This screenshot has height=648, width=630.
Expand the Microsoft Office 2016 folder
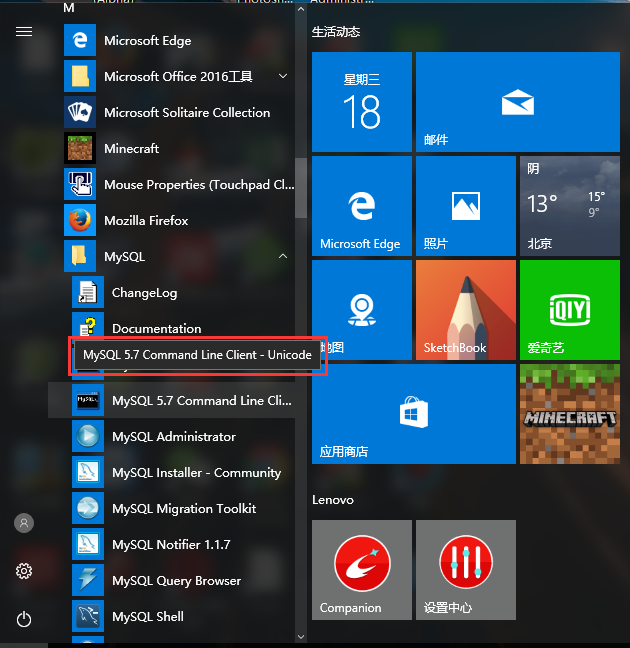283,77
